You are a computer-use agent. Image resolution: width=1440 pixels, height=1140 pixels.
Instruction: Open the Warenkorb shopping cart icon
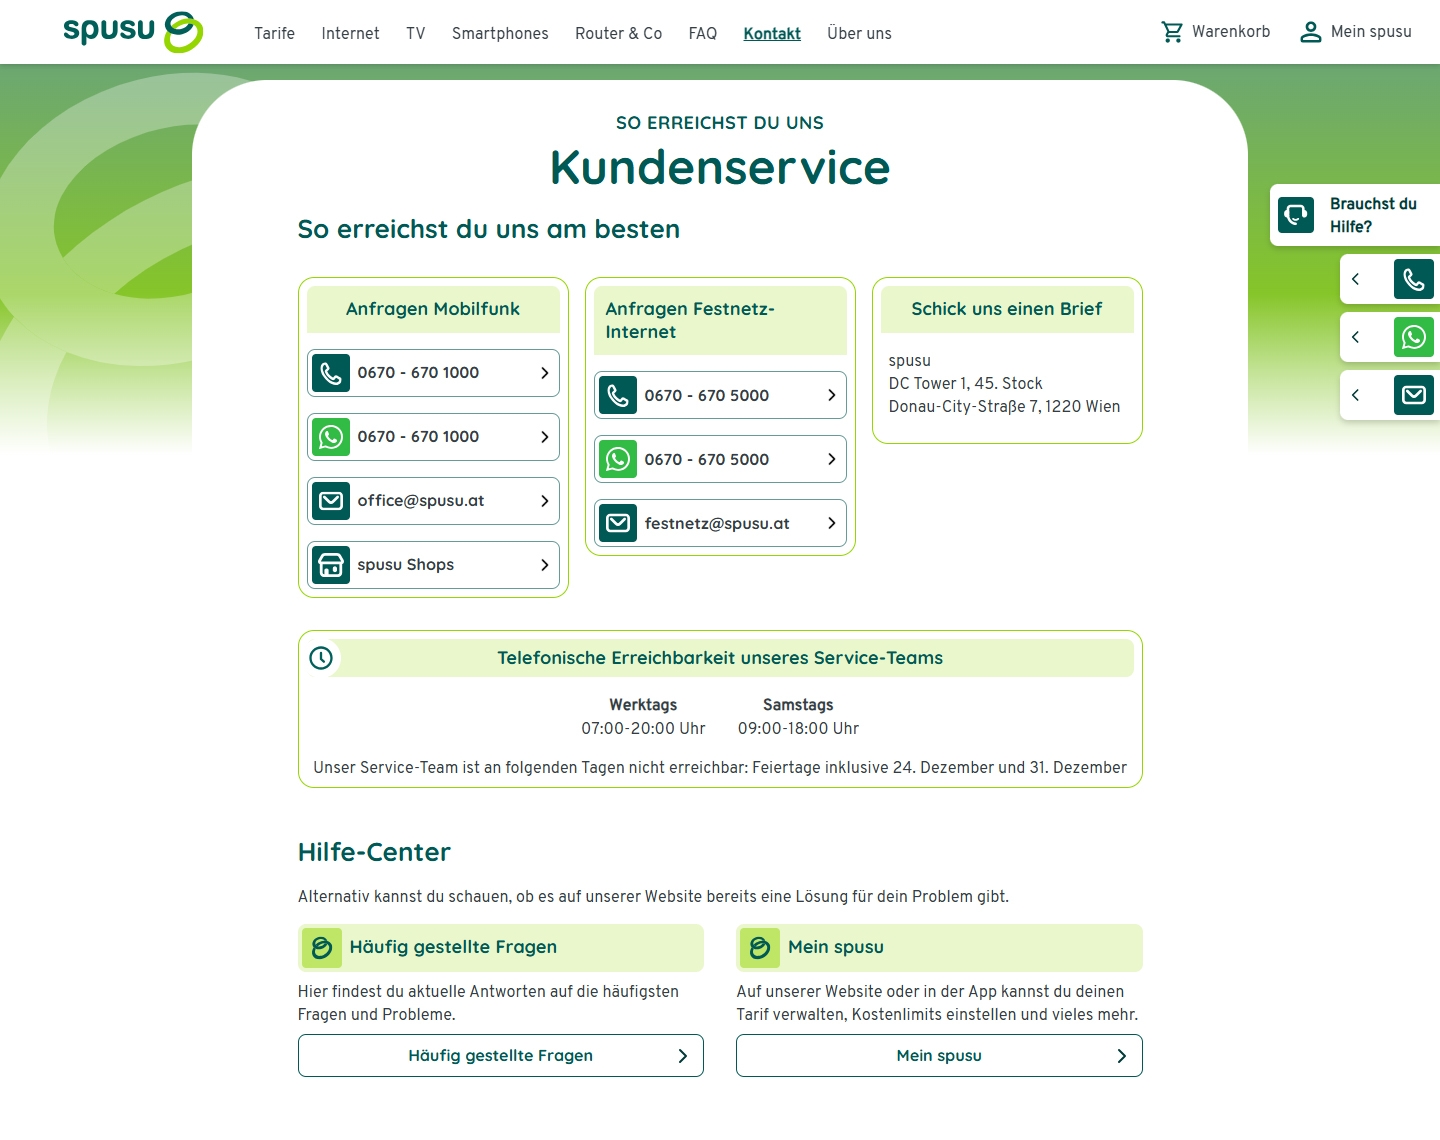pos(1172,32)
